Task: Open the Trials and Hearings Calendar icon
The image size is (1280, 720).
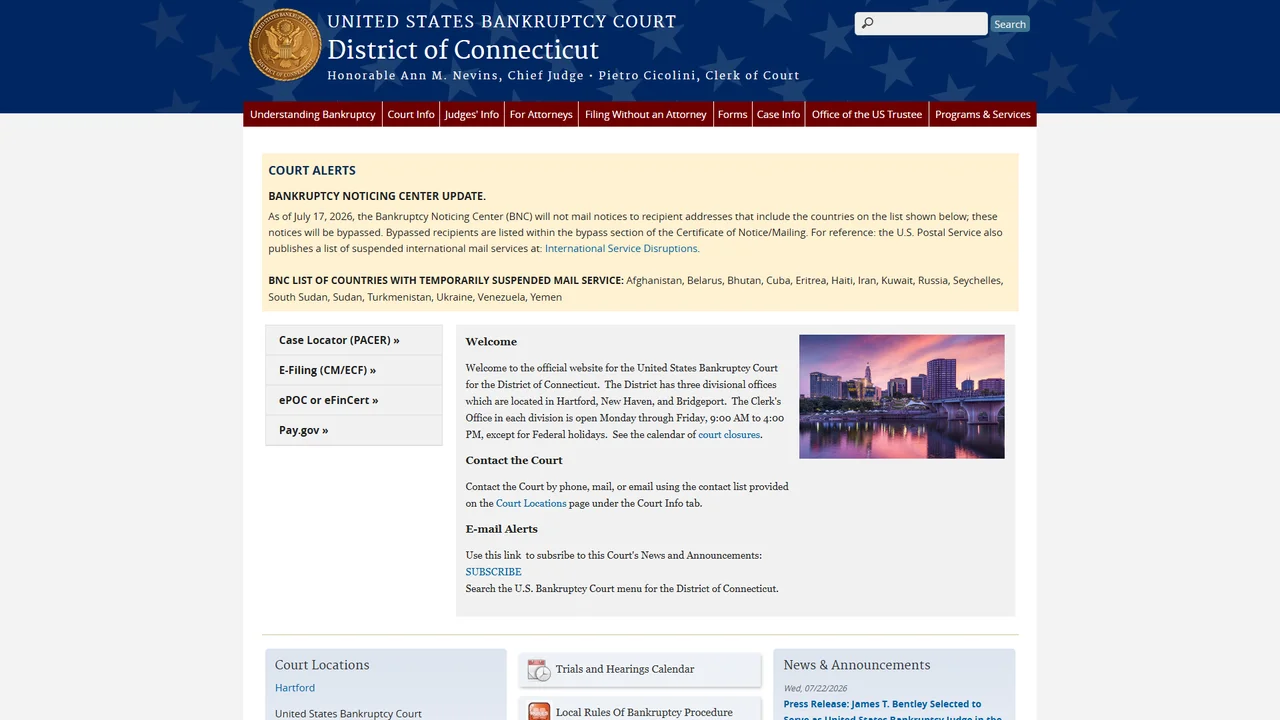Action: pyautogui.click(x=539, y=670)
